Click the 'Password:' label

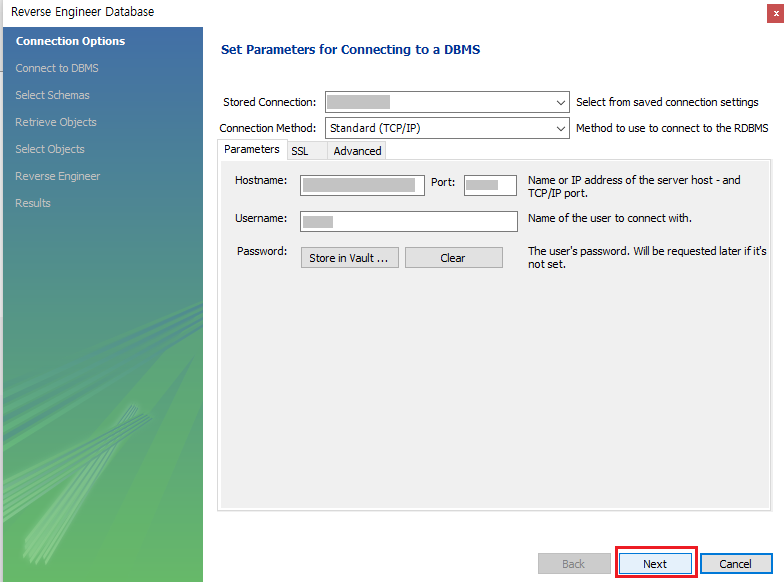click(x=262, y=251)
